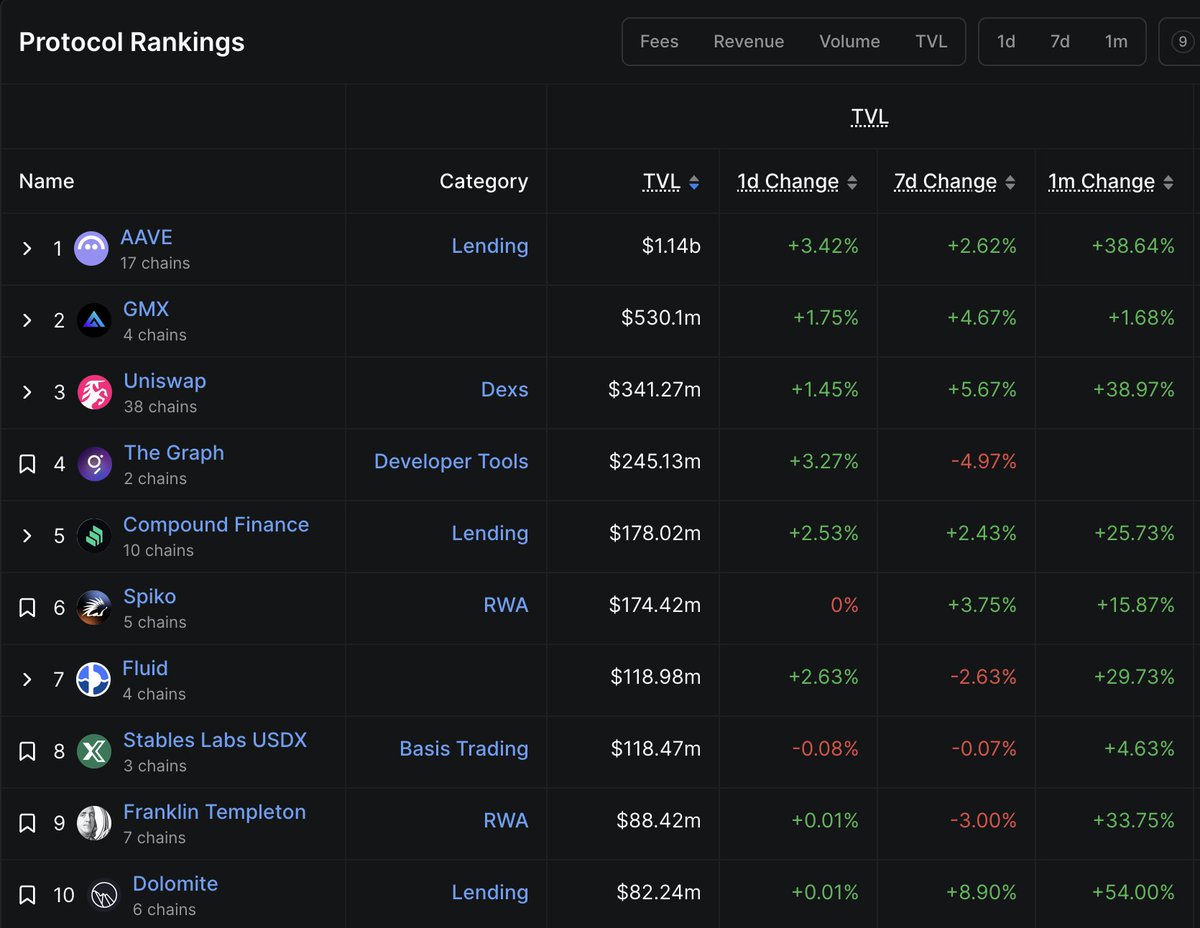Image resolution: width=1200 pixels, height=928 pixels.
Task: Expand the Compound Finance row chevron
Action: (28, 536)
